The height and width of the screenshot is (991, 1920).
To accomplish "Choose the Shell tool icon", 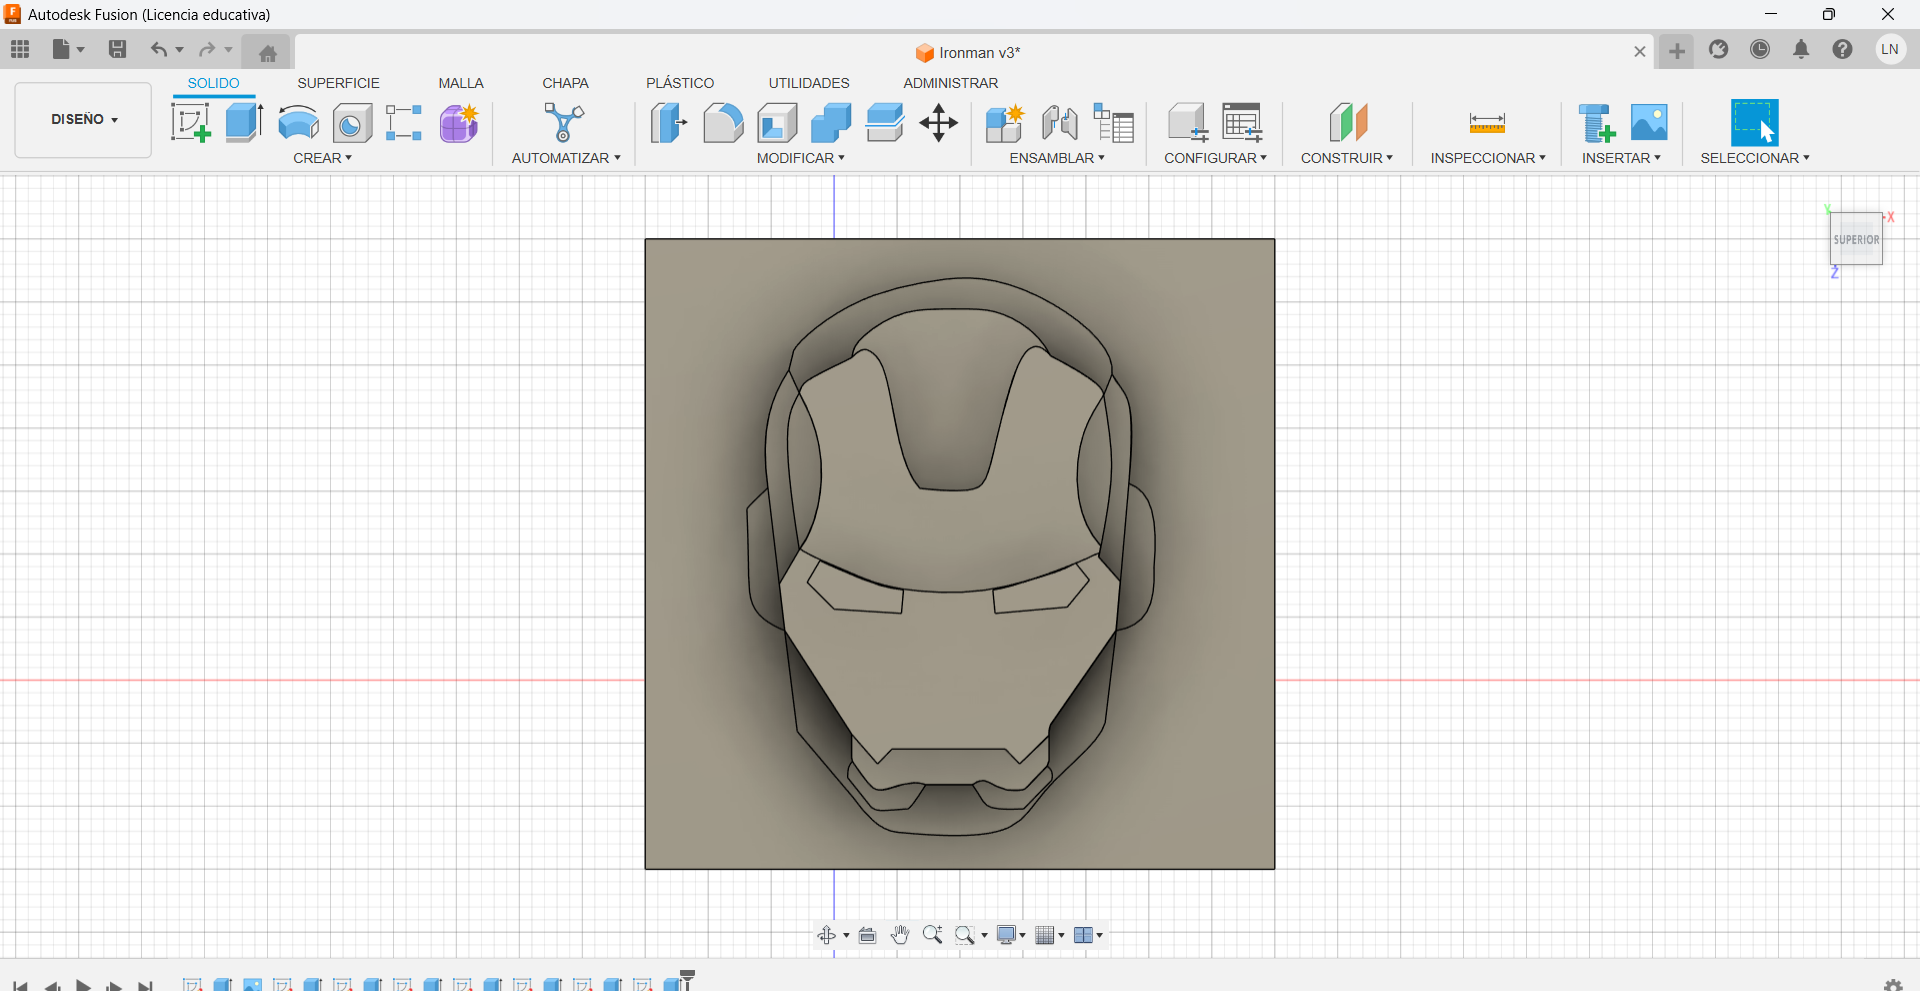I will tap(777, 123).
